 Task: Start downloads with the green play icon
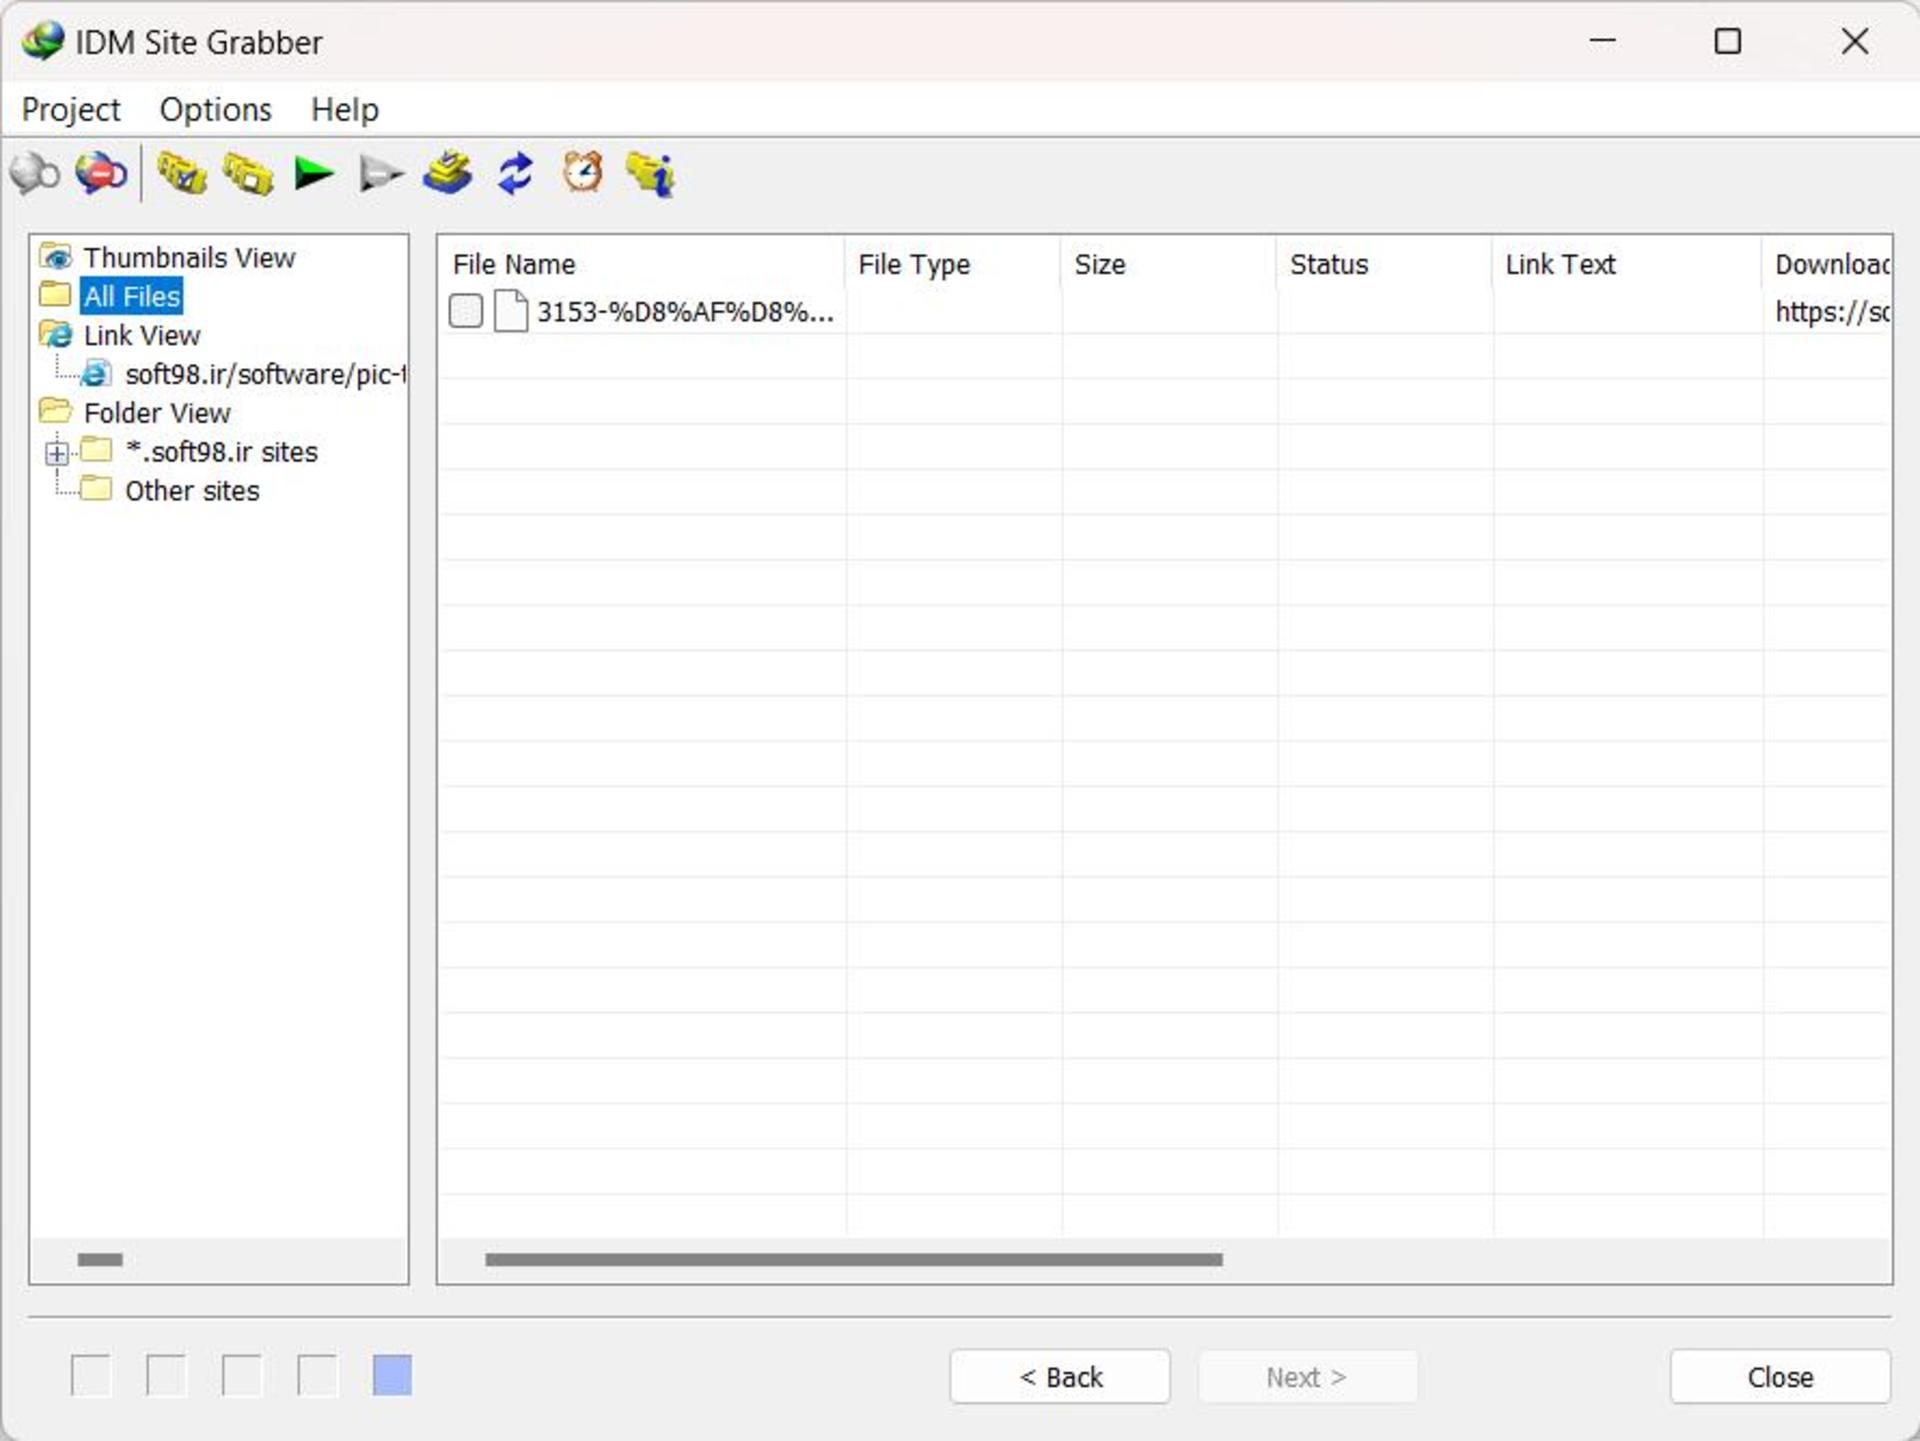click(314, 174)
